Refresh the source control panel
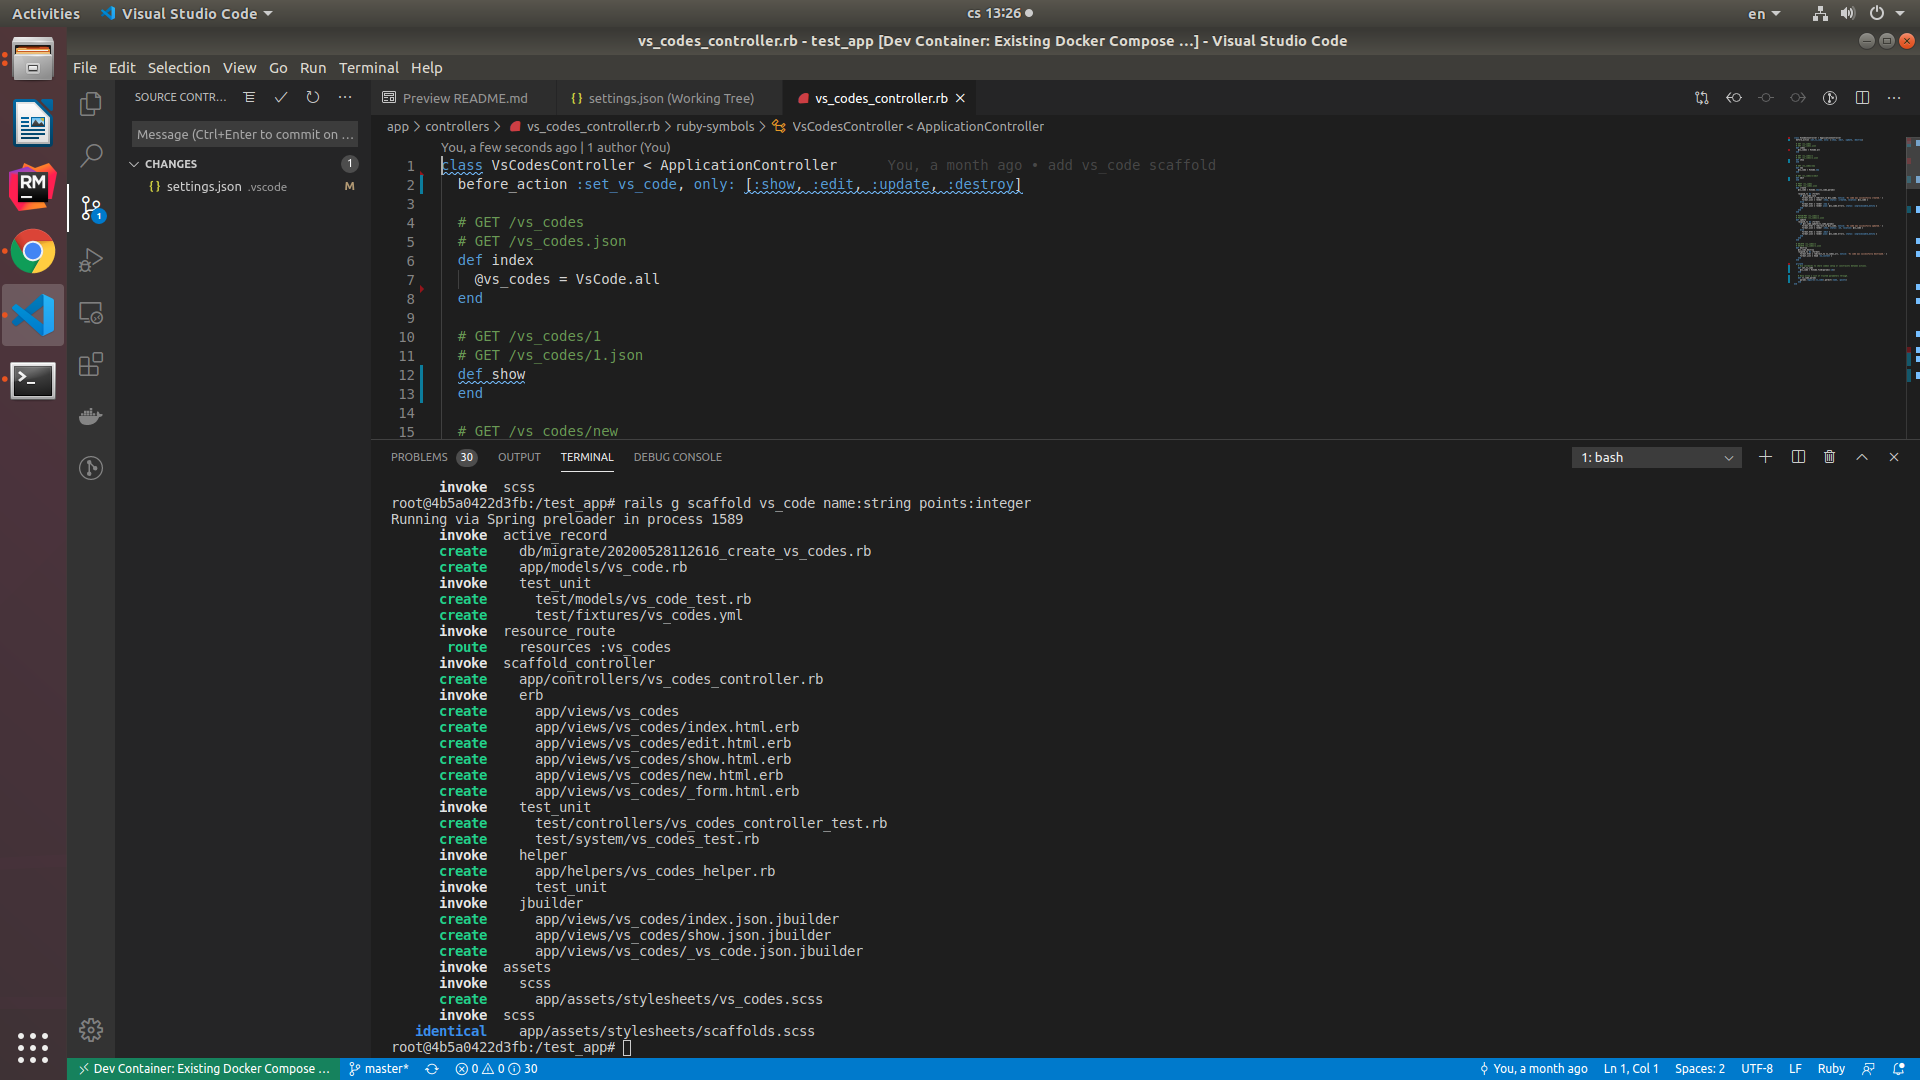The width and height of the screenshot is (1920, 1080). [x=313, y=97]
